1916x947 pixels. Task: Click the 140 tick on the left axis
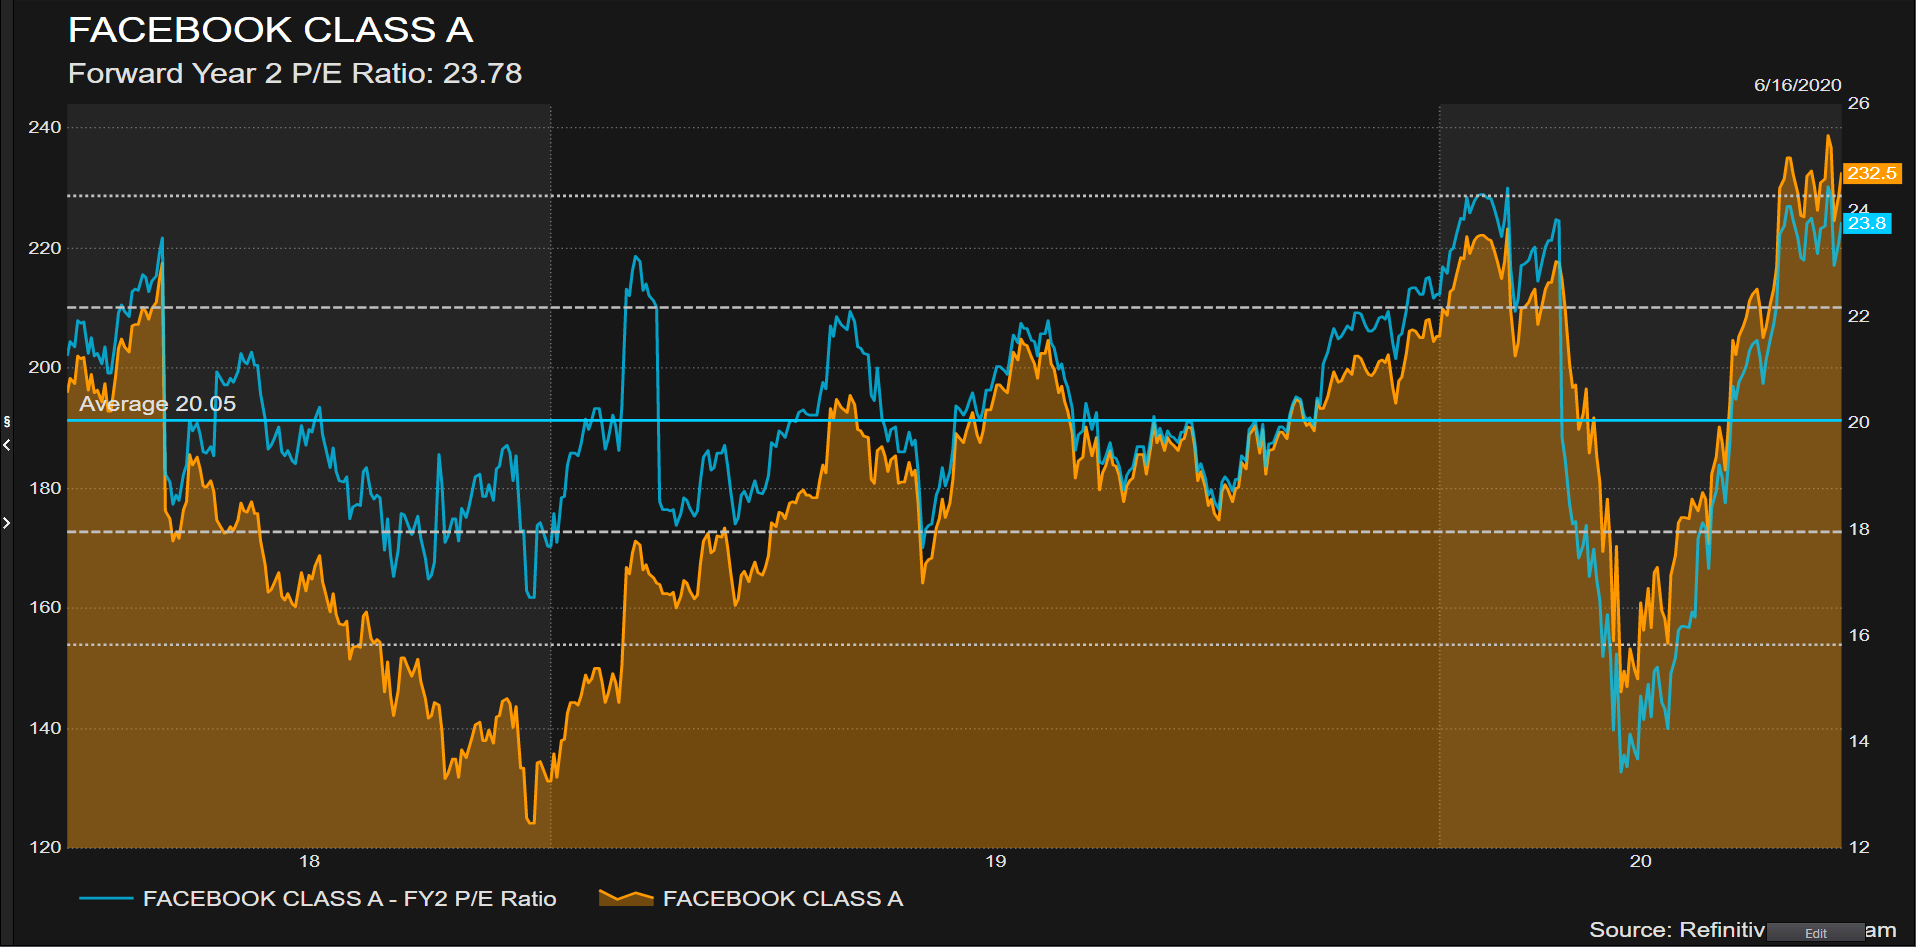tap(45, 728)
